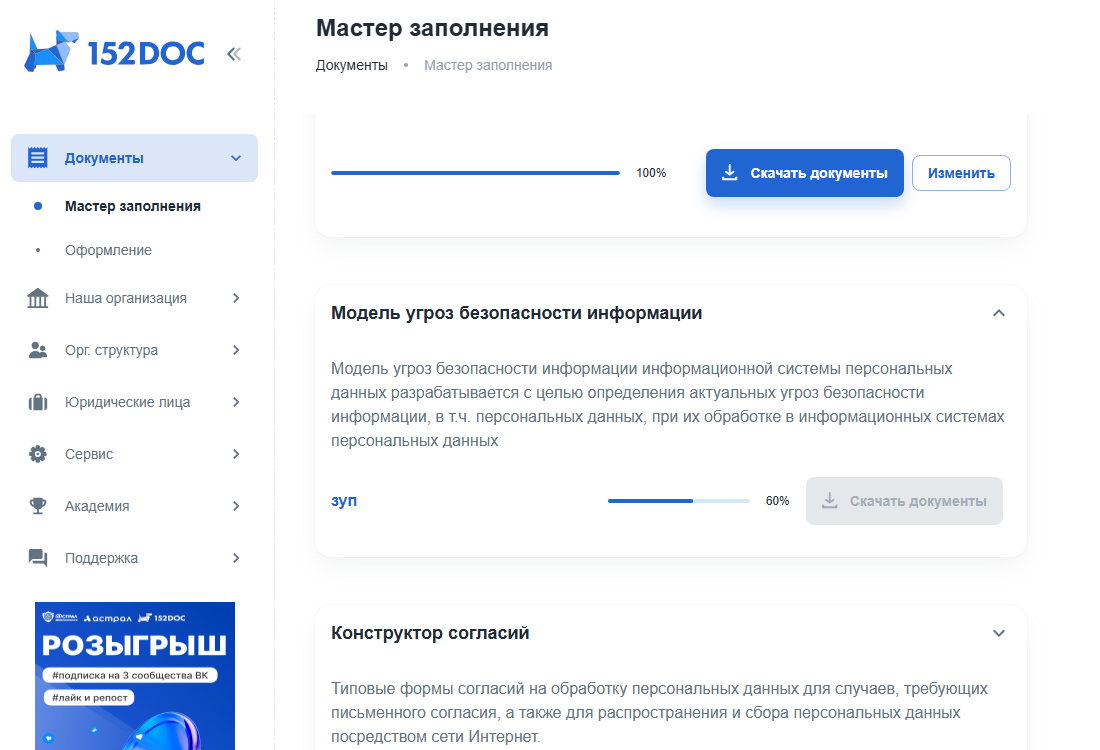The image size is (1100, 750).
Task: Click the Конструктор согласий title
Action: [x=430, y=633]
